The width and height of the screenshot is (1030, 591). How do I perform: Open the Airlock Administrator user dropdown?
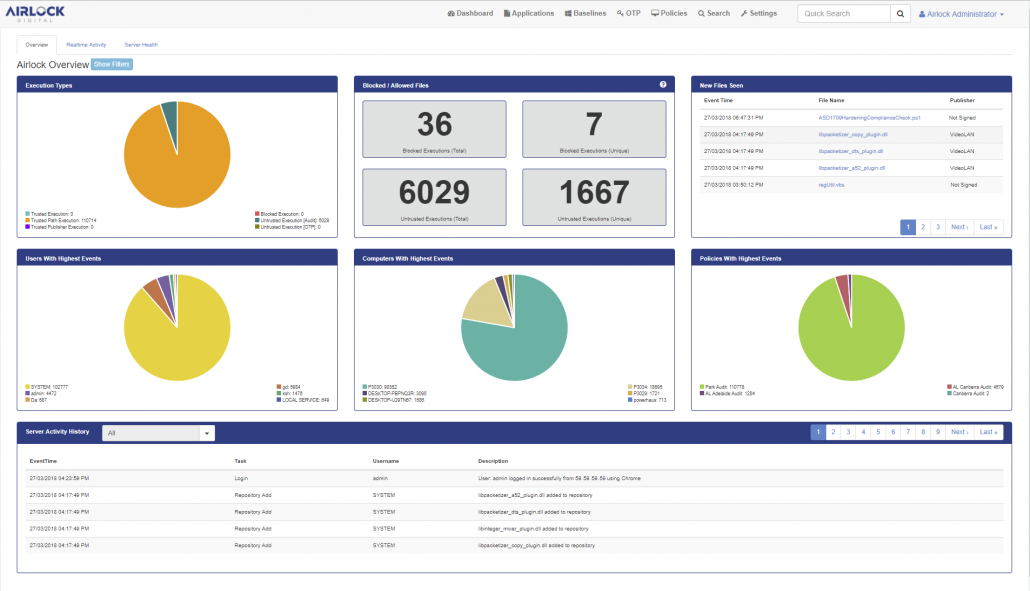pos(961,14)
